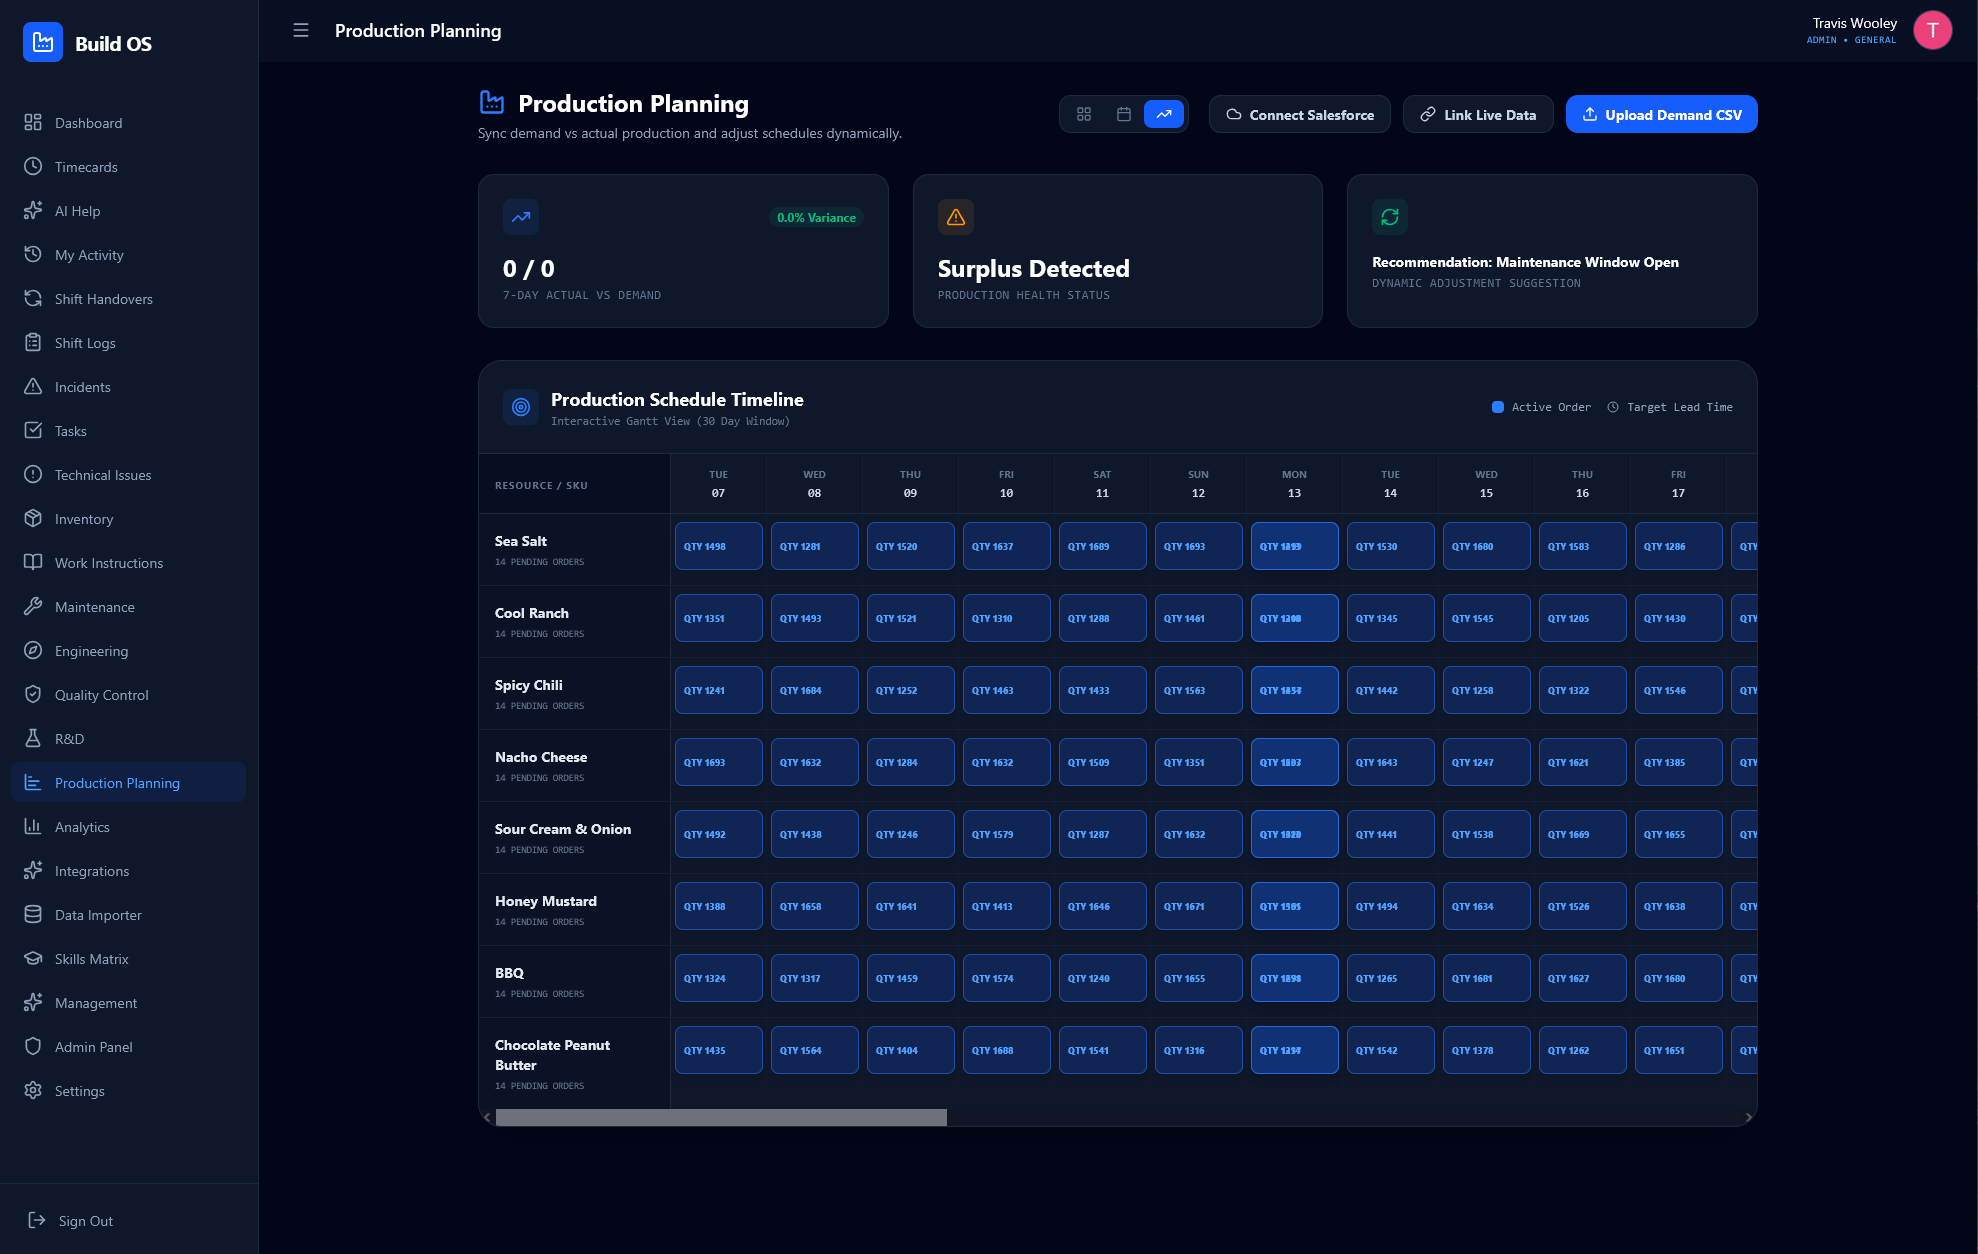Open Analytics bar chart icon
1978x1254 pixels.
point(33,826)
